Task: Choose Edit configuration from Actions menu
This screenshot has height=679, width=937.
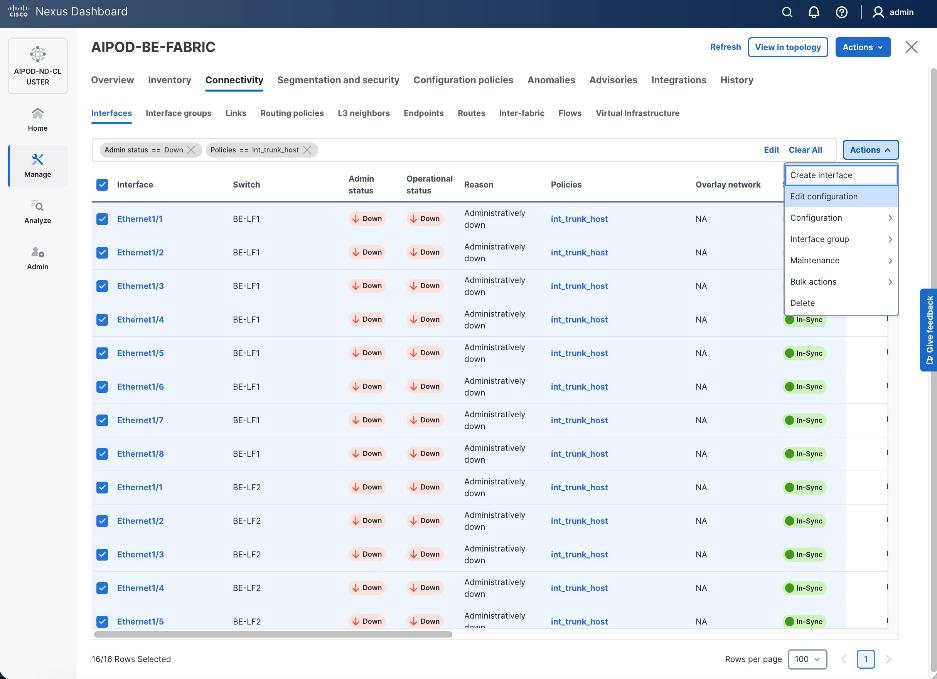Action: (x=824, y=196)
